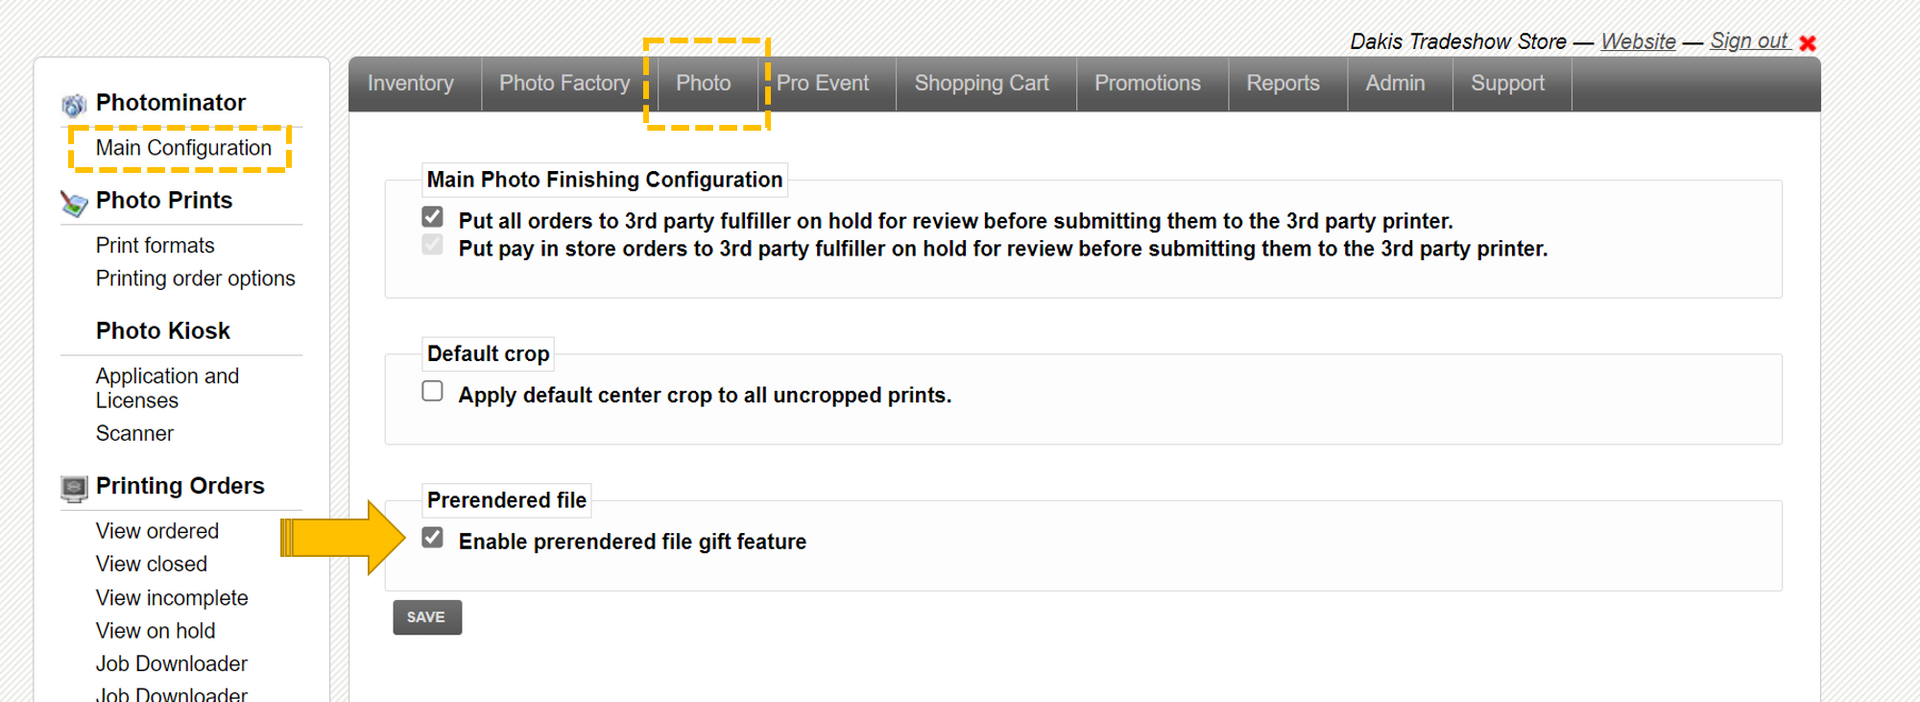The height and width of the screenshot is (702, 1920).
Task: Select View on hold orders
Action: (x=155, y=631)
